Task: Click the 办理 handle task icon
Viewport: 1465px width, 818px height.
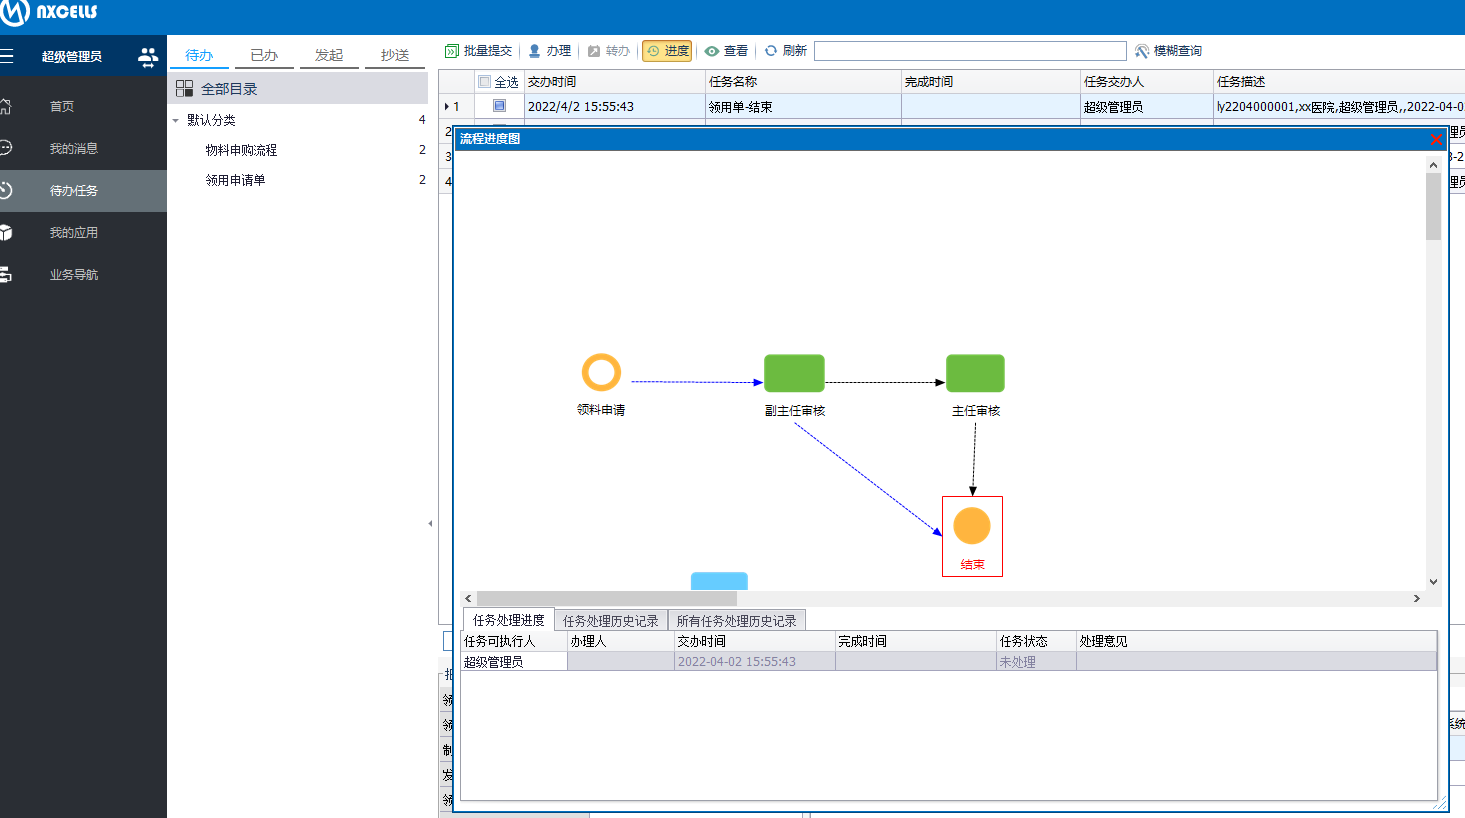Action: 535,51
